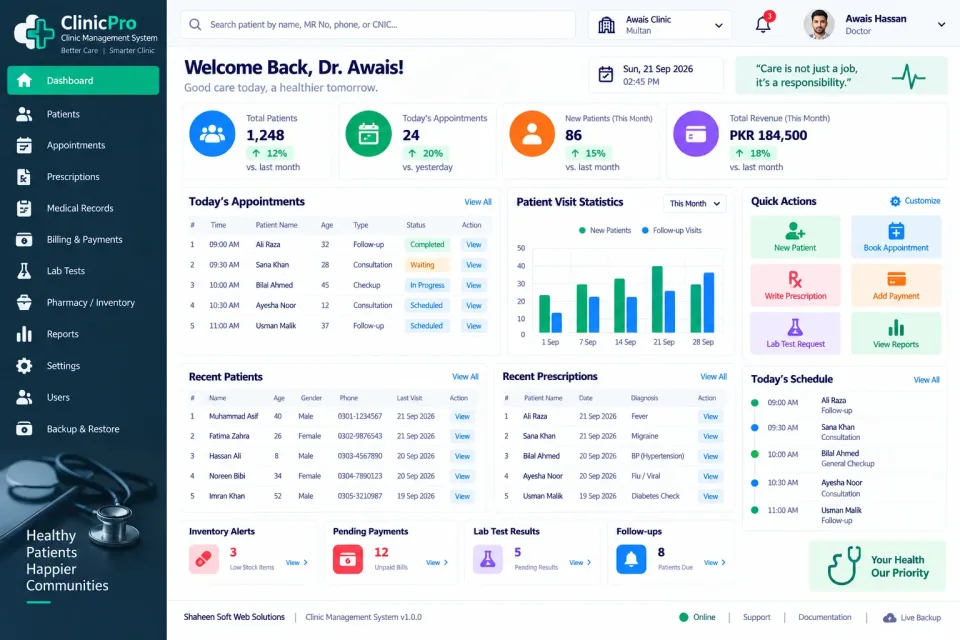The width and height of the screenshot is (960, 640).
Task: Click the New Patient quick action
Action: click(795, 237)
